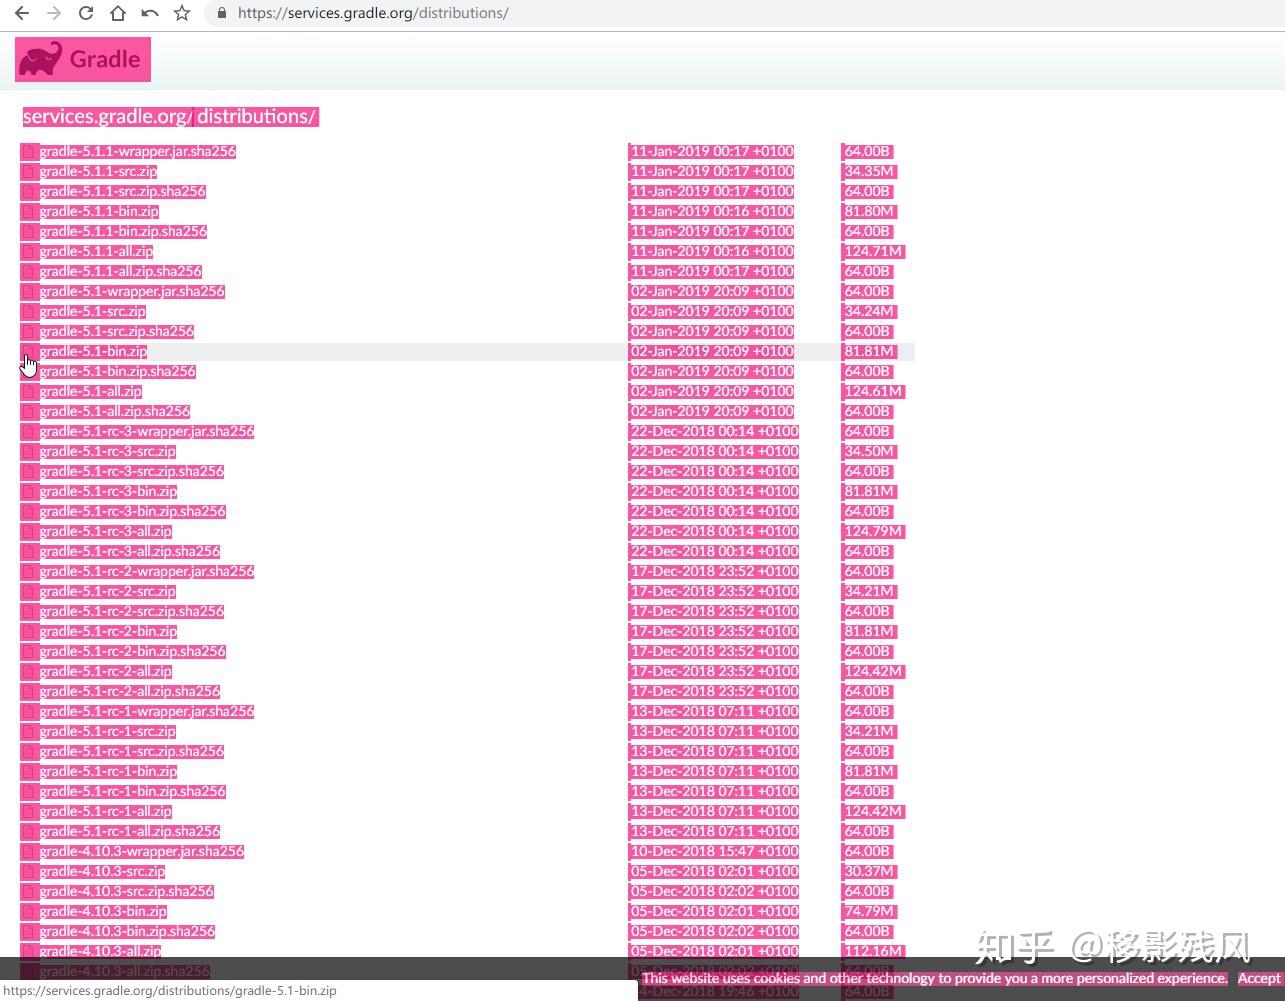Click file icon beside gradle-5.1.1-wrapper.jar.sha256
Viewport: 1285px width, 1001px height.
(29, 152)
